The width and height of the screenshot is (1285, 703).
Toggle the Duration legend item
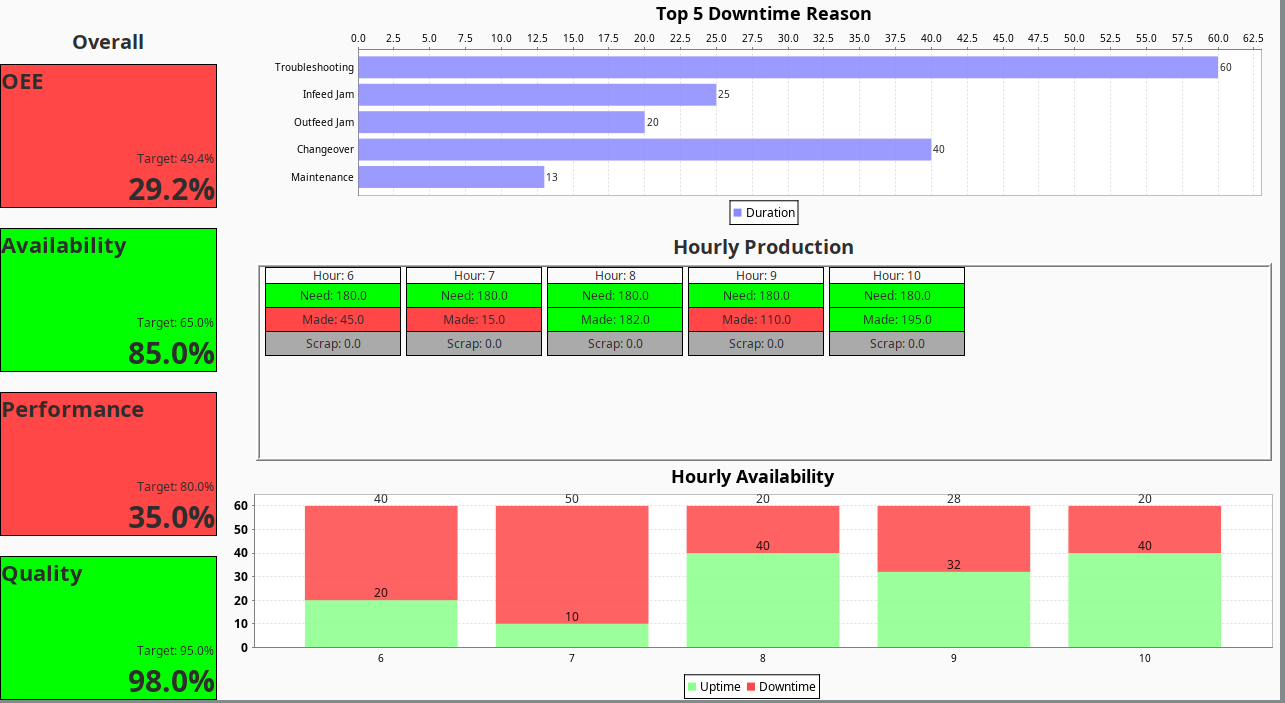(x=763, y=212)
